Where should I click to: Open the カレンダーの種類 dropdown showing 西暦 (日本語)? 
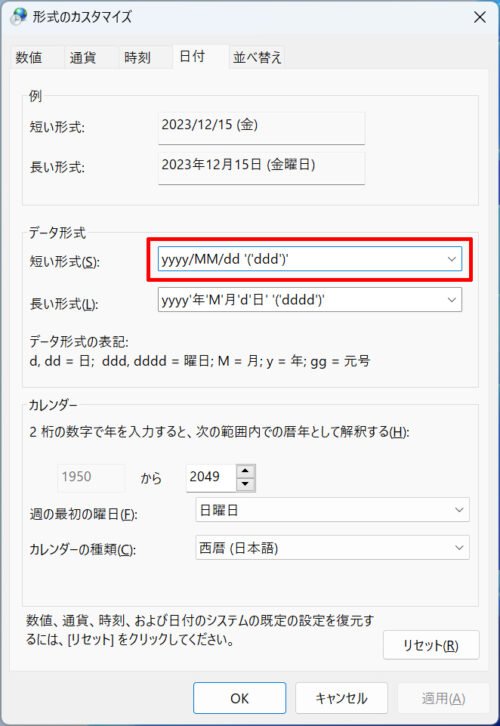point(332,548)
